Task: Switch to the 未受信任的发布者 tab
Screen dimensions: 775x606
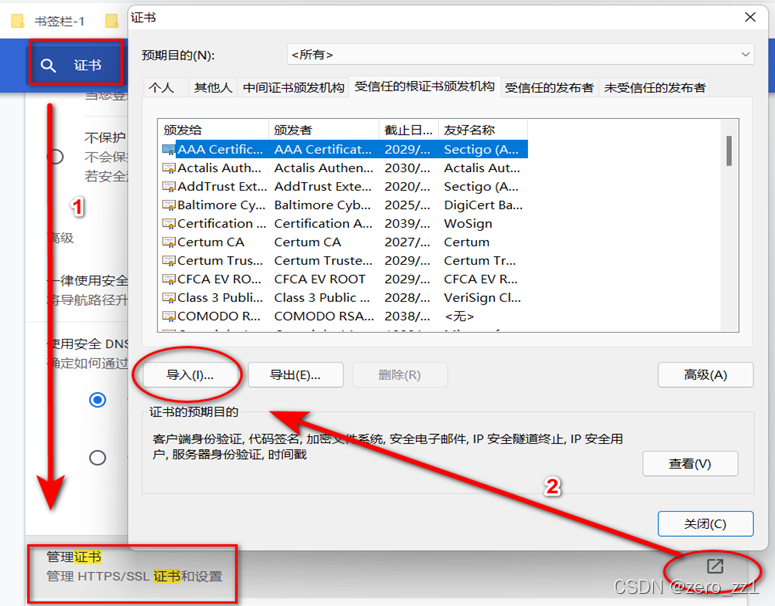Action: [x=654, y=88]
